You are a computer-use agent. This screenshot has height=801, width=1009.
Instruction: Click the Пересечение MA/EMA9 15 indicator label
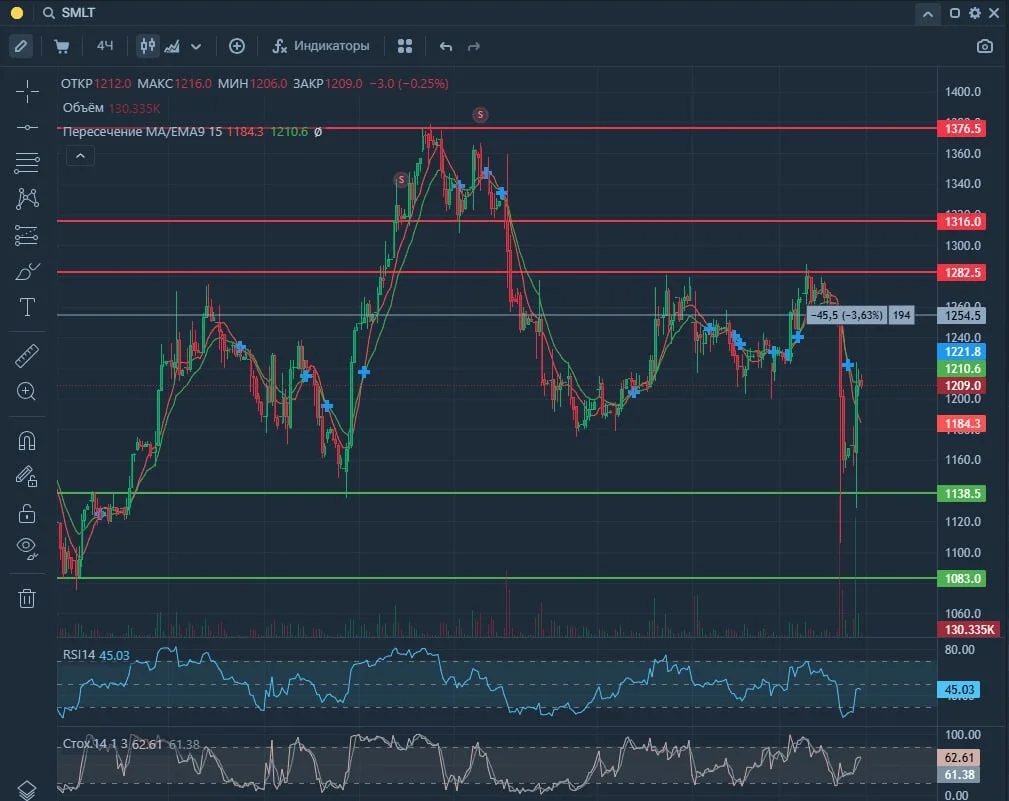point(142,132)
